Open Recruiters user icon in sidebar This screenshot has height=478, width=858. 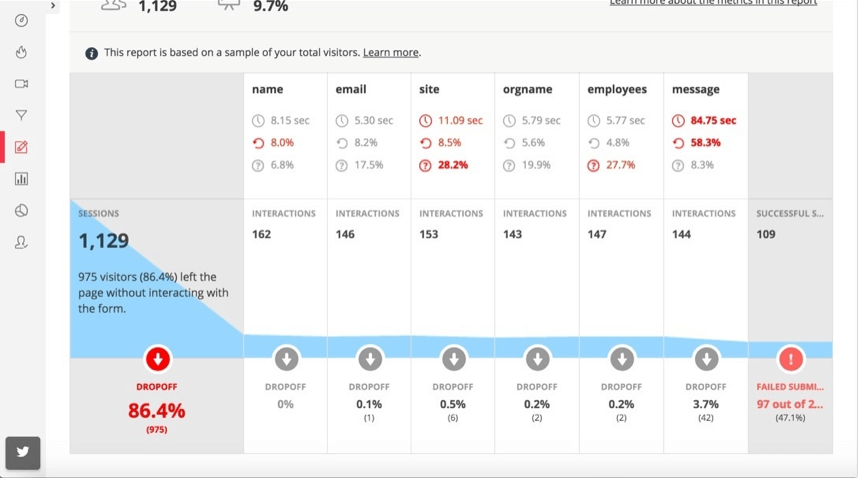pyautogui.click(x=21, y=242)
